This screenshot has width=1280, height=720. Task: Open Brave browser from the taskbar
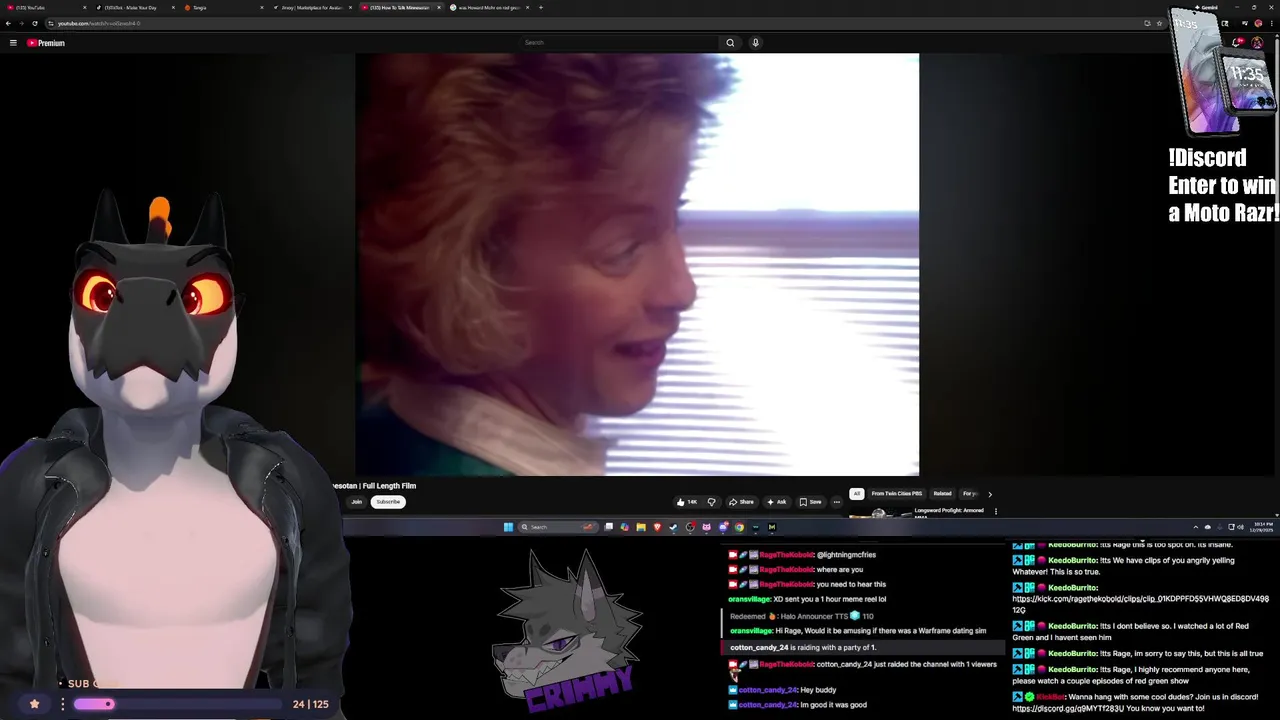pos(657,527)
